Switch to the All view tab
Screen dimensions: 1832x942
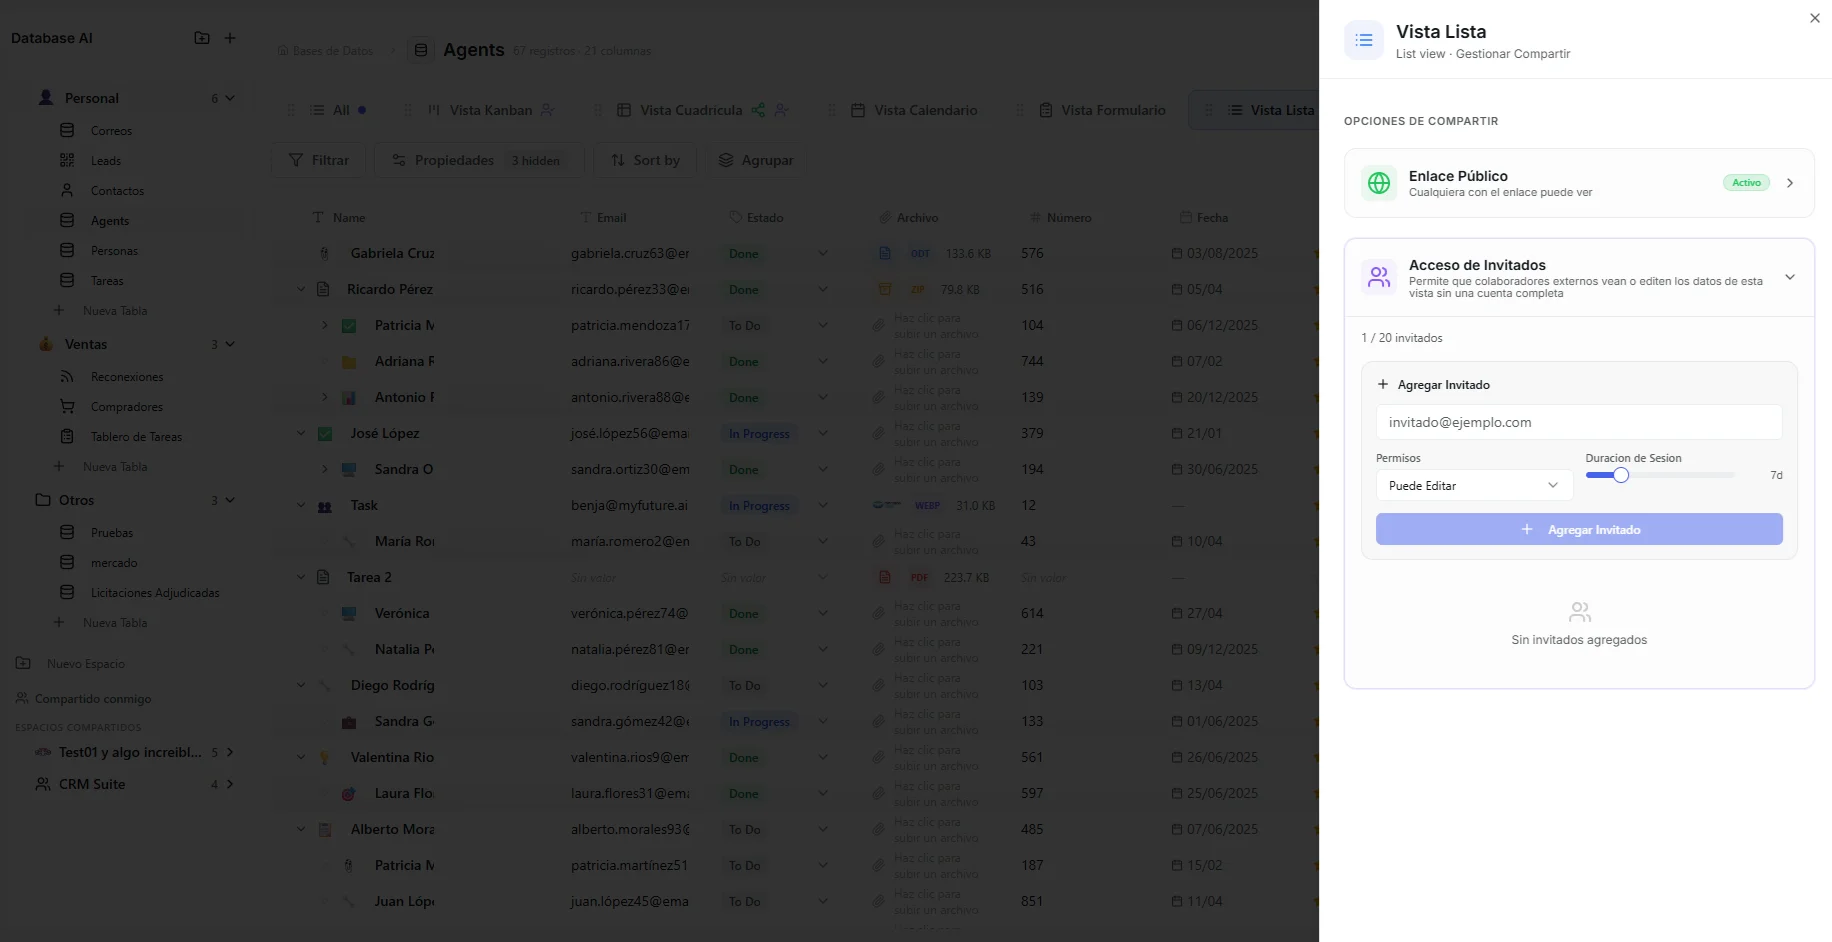[x=340, y=110]
